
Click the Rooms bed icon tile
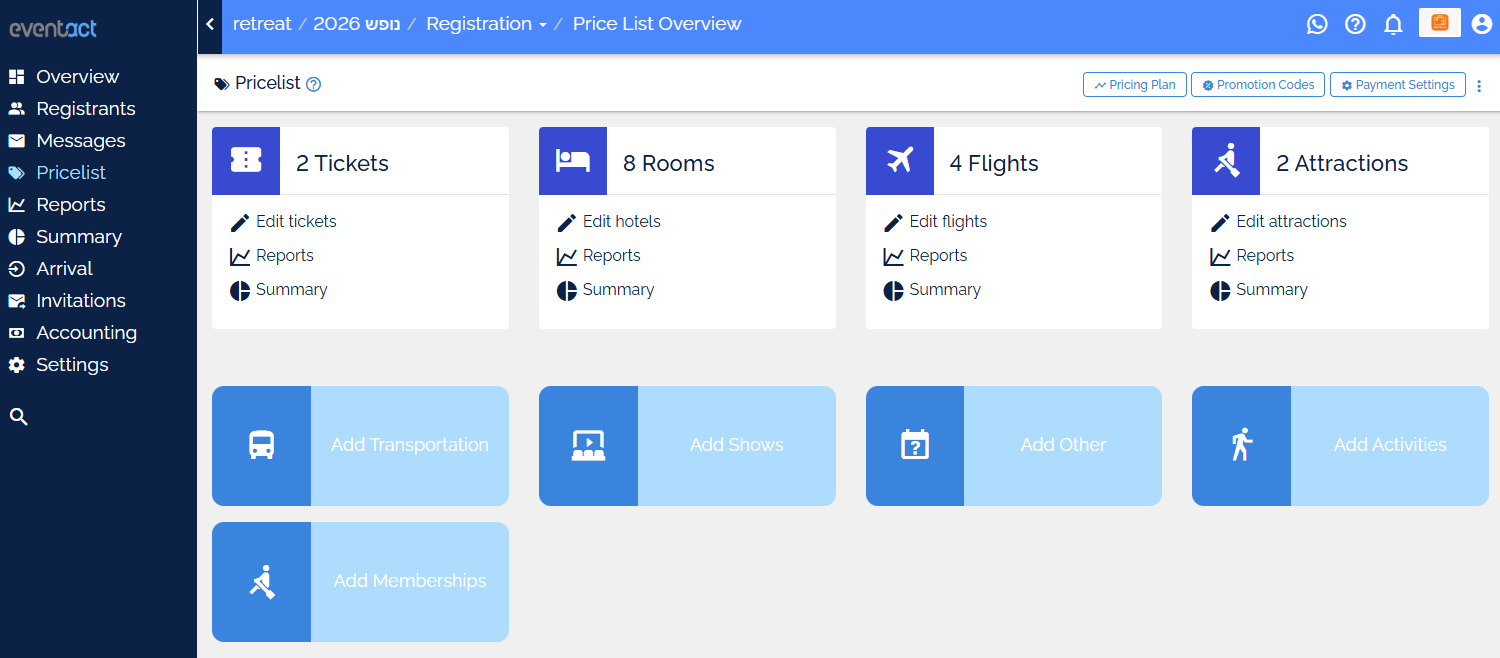pos(573,161)
